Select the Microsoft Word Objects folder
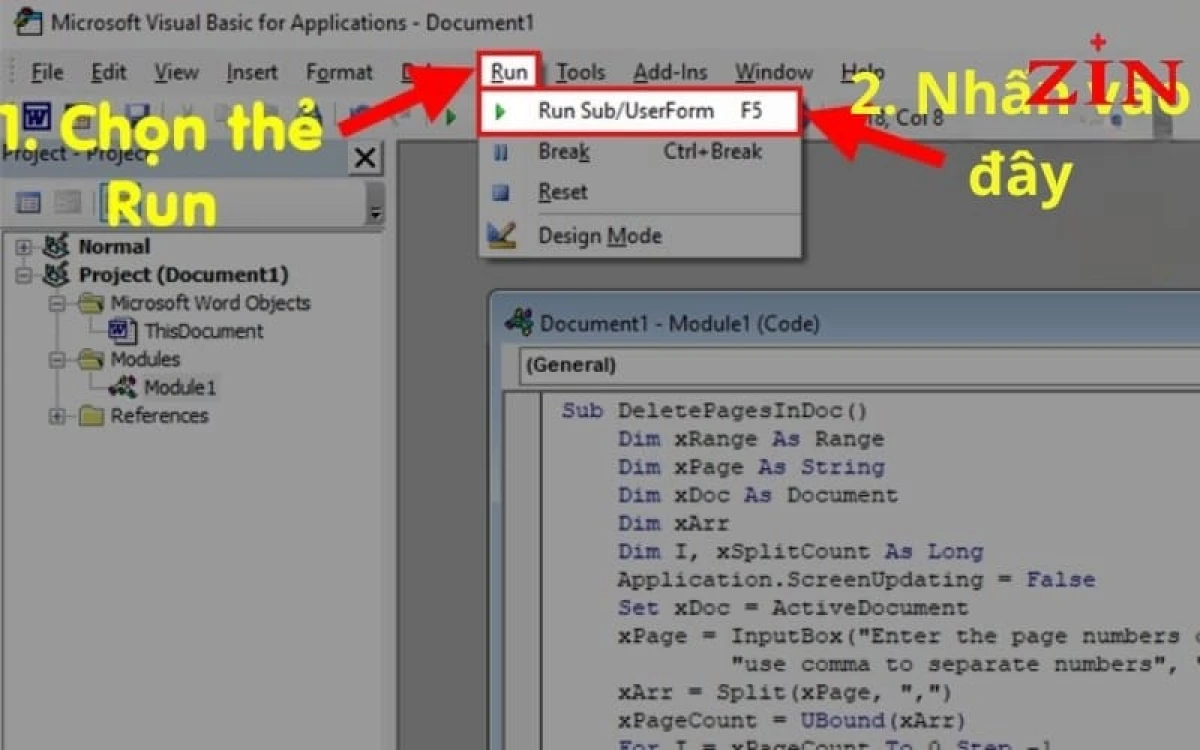 210,303
